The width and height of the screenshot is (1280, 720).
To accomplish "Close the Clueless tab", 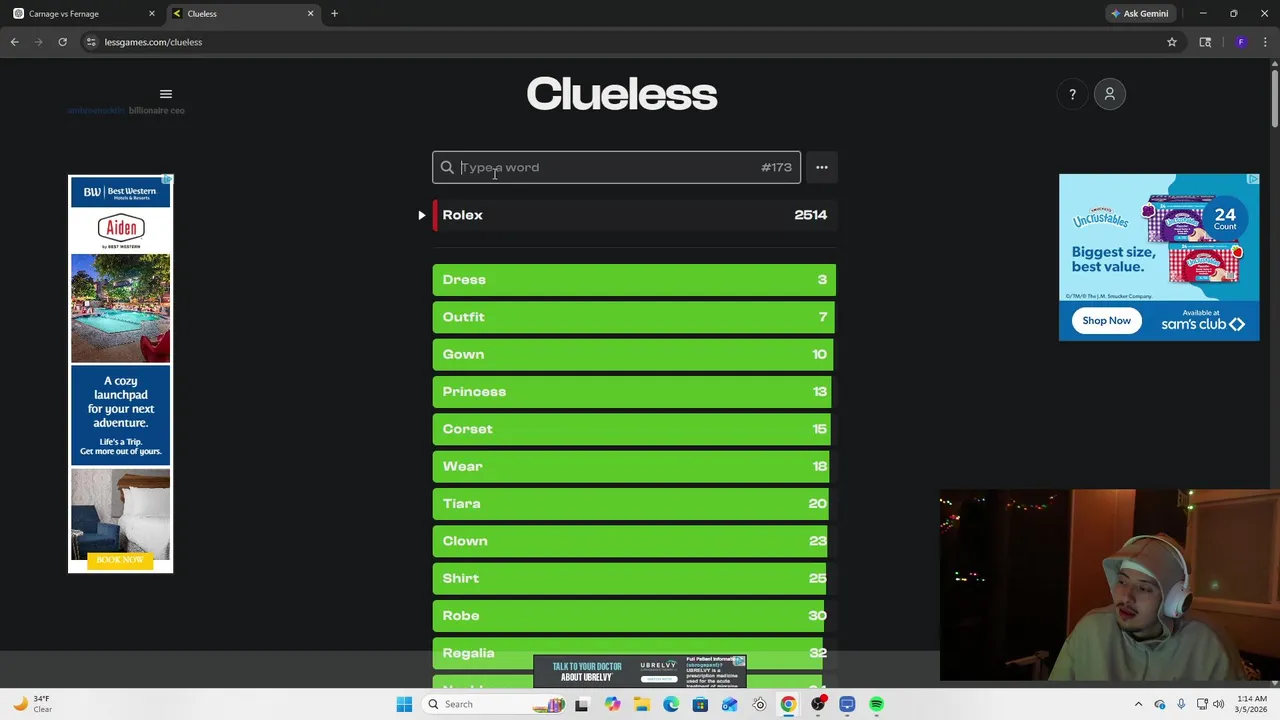I will [310, 13].
